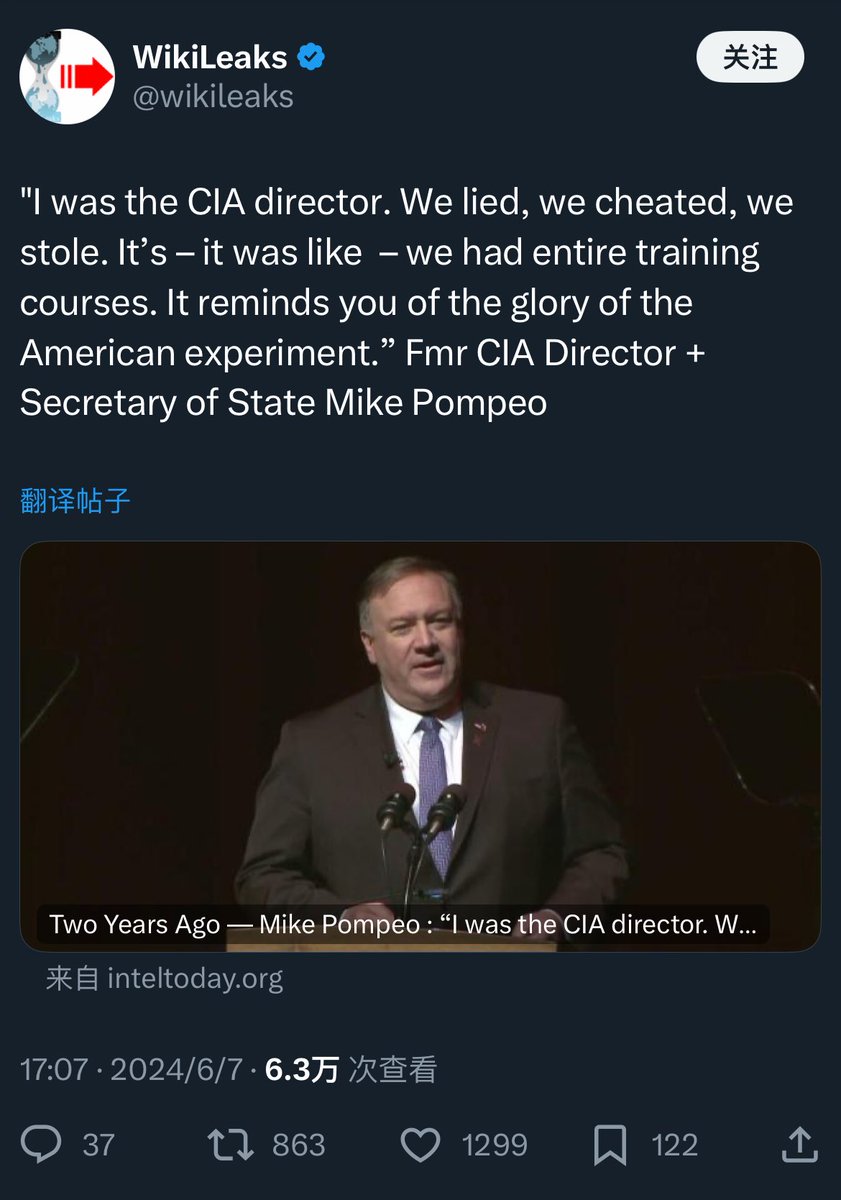Screen dimensions: 841x1200
Task: Translate the post via 翻译帖子
Action: [75, 501]
